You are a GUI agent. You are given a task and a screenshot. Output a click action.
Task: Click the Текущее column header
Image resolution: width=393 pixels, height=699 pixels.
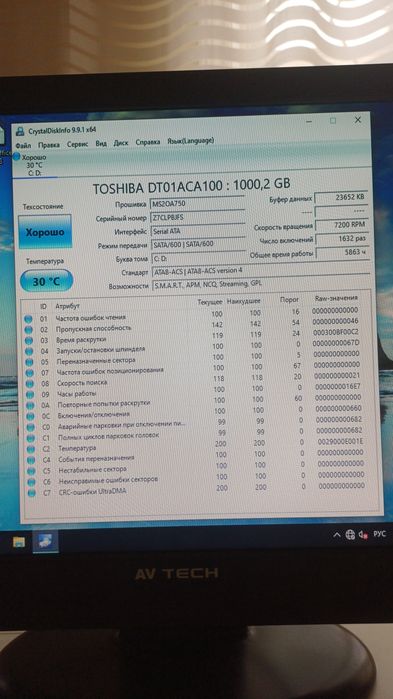209,302
